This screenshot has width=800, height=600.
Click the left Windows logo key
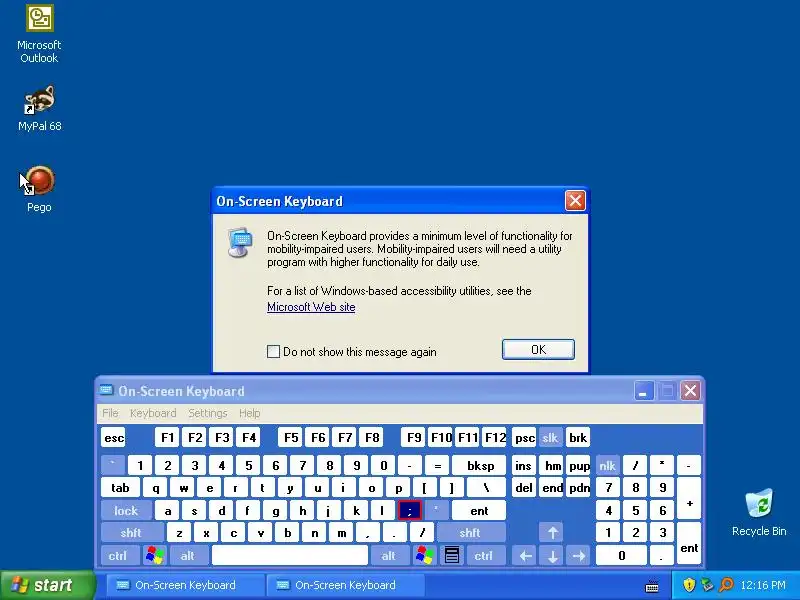[x=155, y=555]
